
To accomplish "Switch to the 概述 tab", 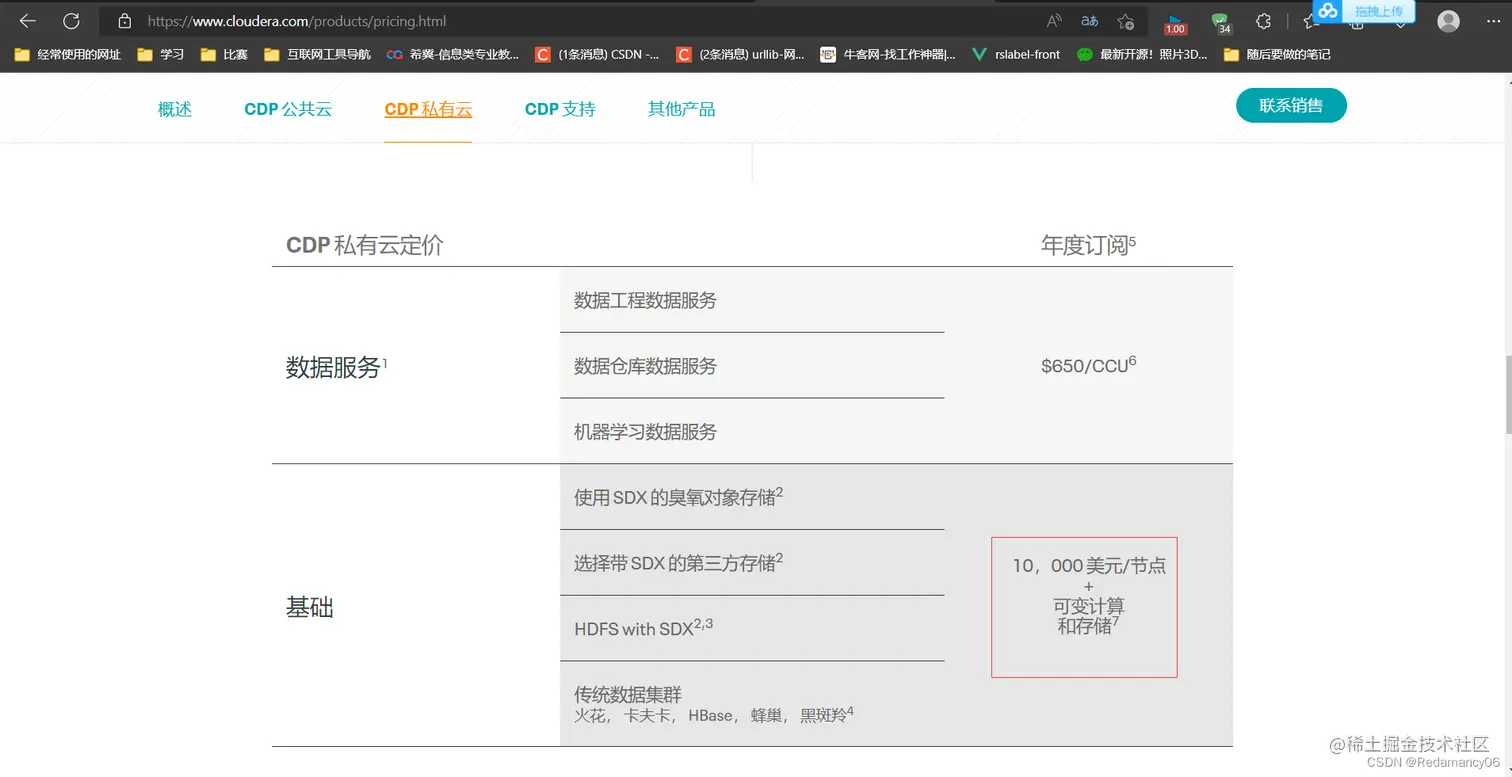I will point(174,109).
